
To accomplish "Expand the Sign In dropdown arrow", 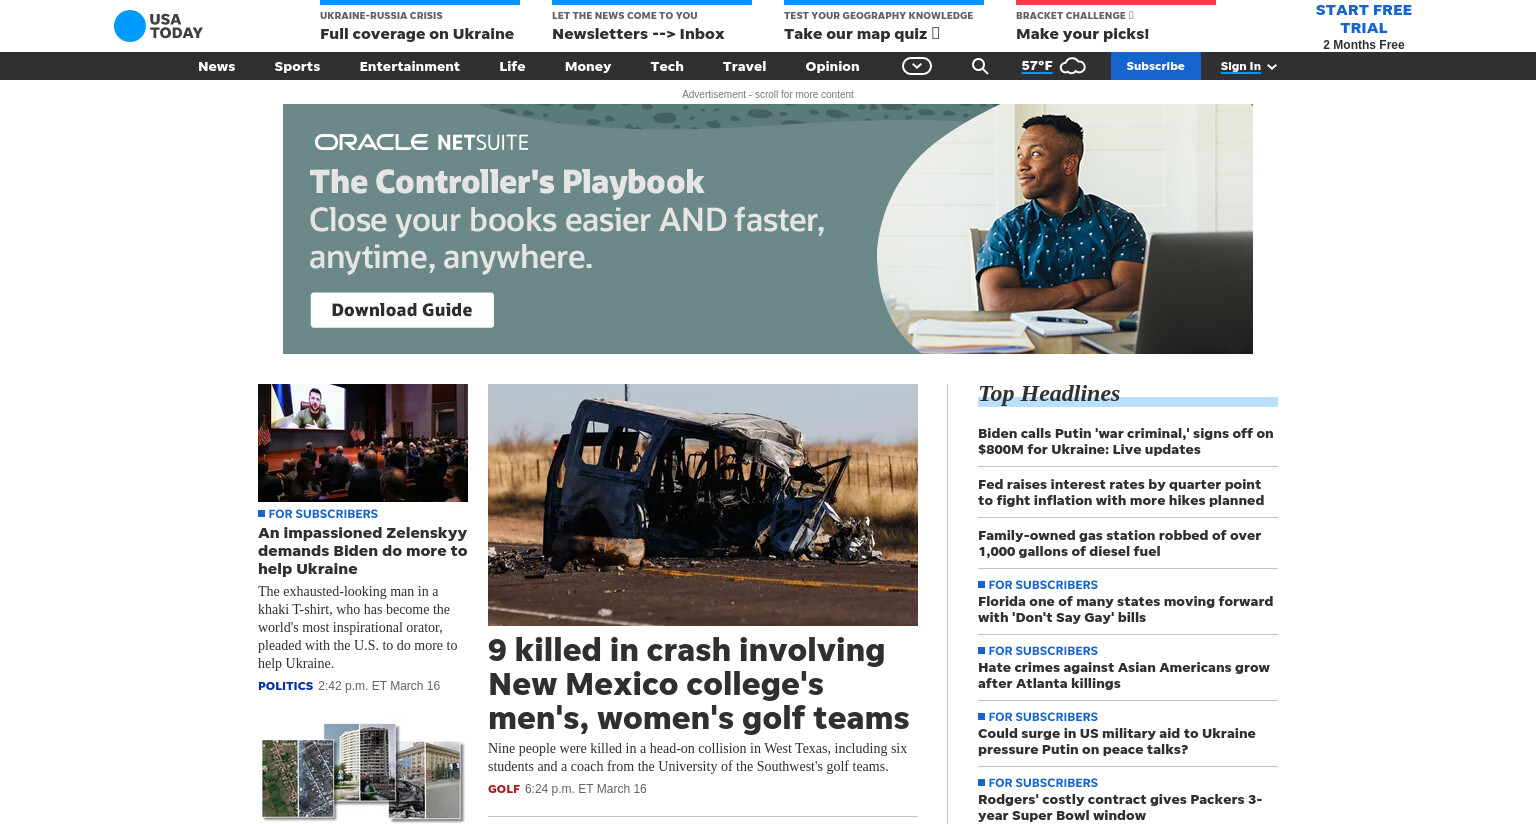I will 1272,66.
